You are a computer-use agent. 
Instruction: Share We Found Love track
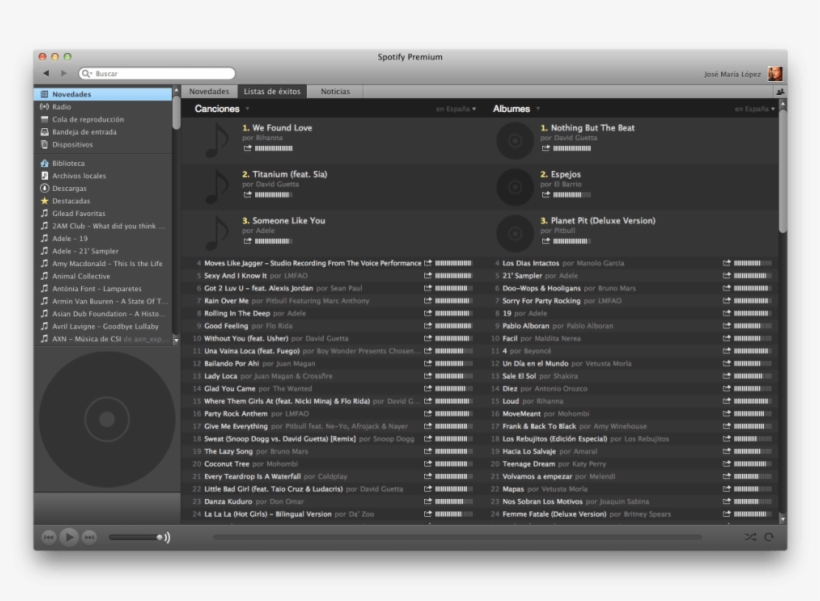[247, 149]
